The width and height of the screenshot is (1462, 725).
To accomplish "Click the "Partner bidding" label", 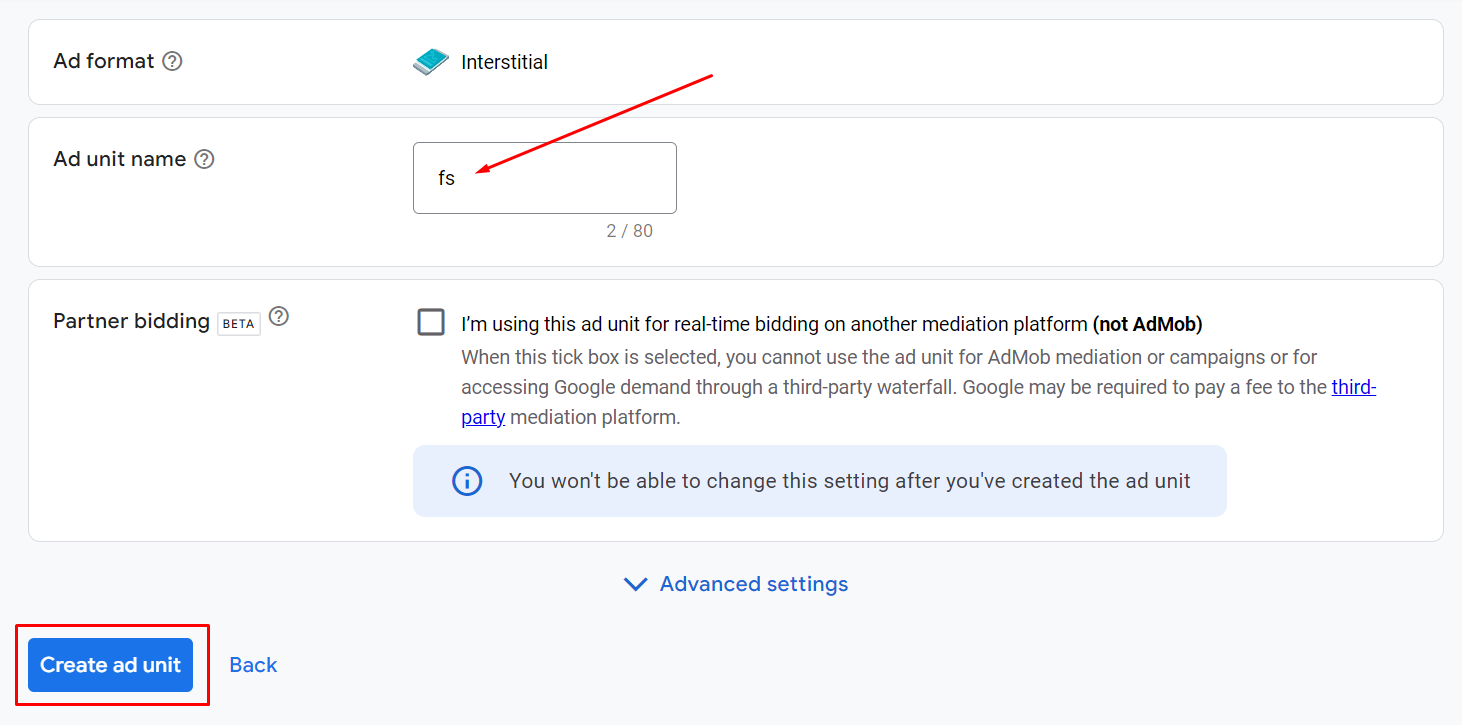I will tap(131, 321).
